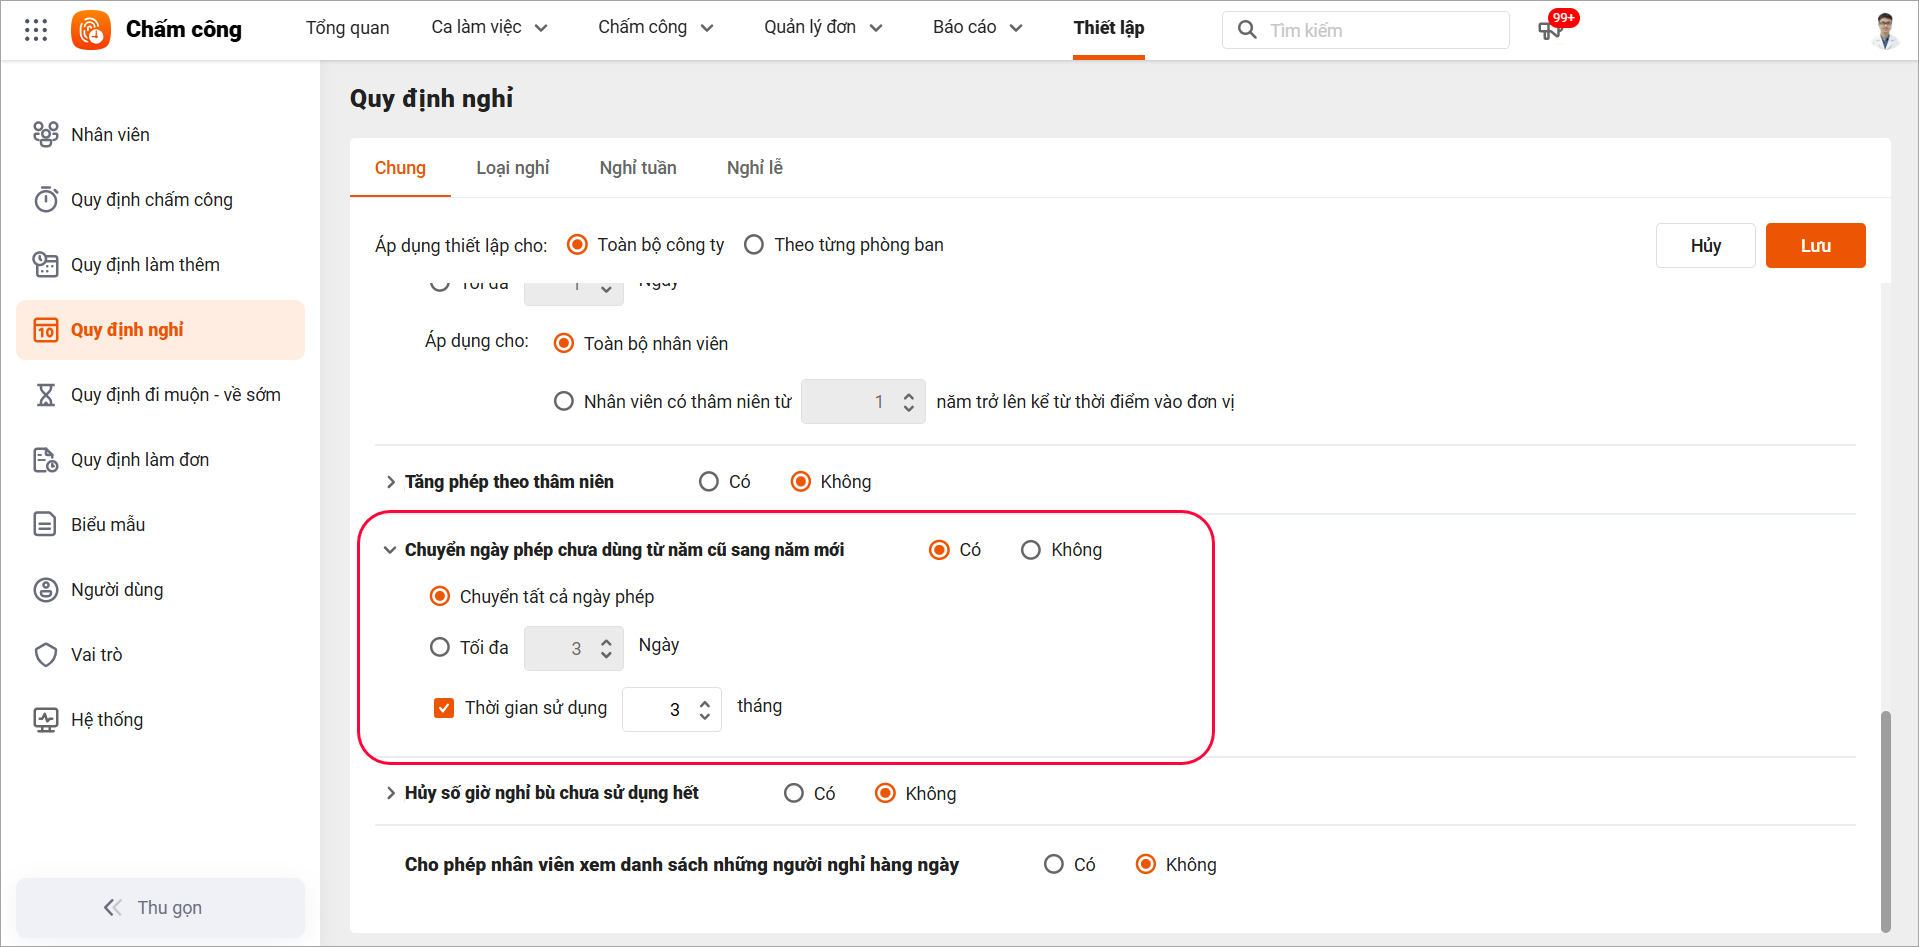
Task: Choose Có for Chuyển ngày phép chưa dùng
Action: click(939, 550)
